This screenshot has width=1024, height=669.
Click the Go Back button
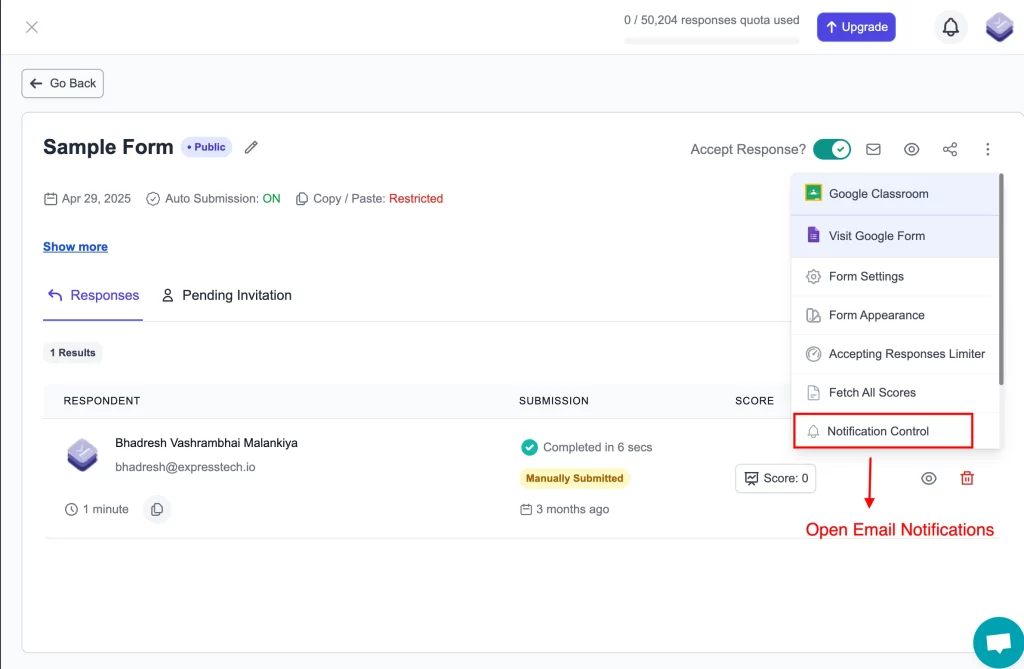[62, 83]
